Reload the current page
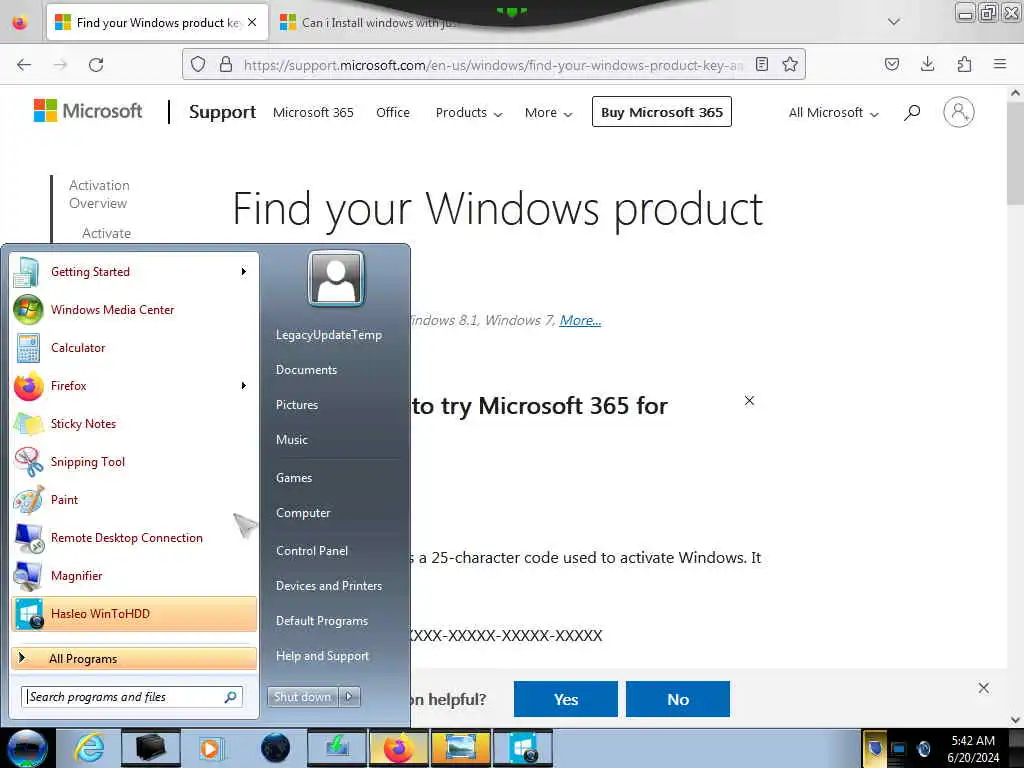The width and height of the screenshot is (1024, 768). point(96,65)
